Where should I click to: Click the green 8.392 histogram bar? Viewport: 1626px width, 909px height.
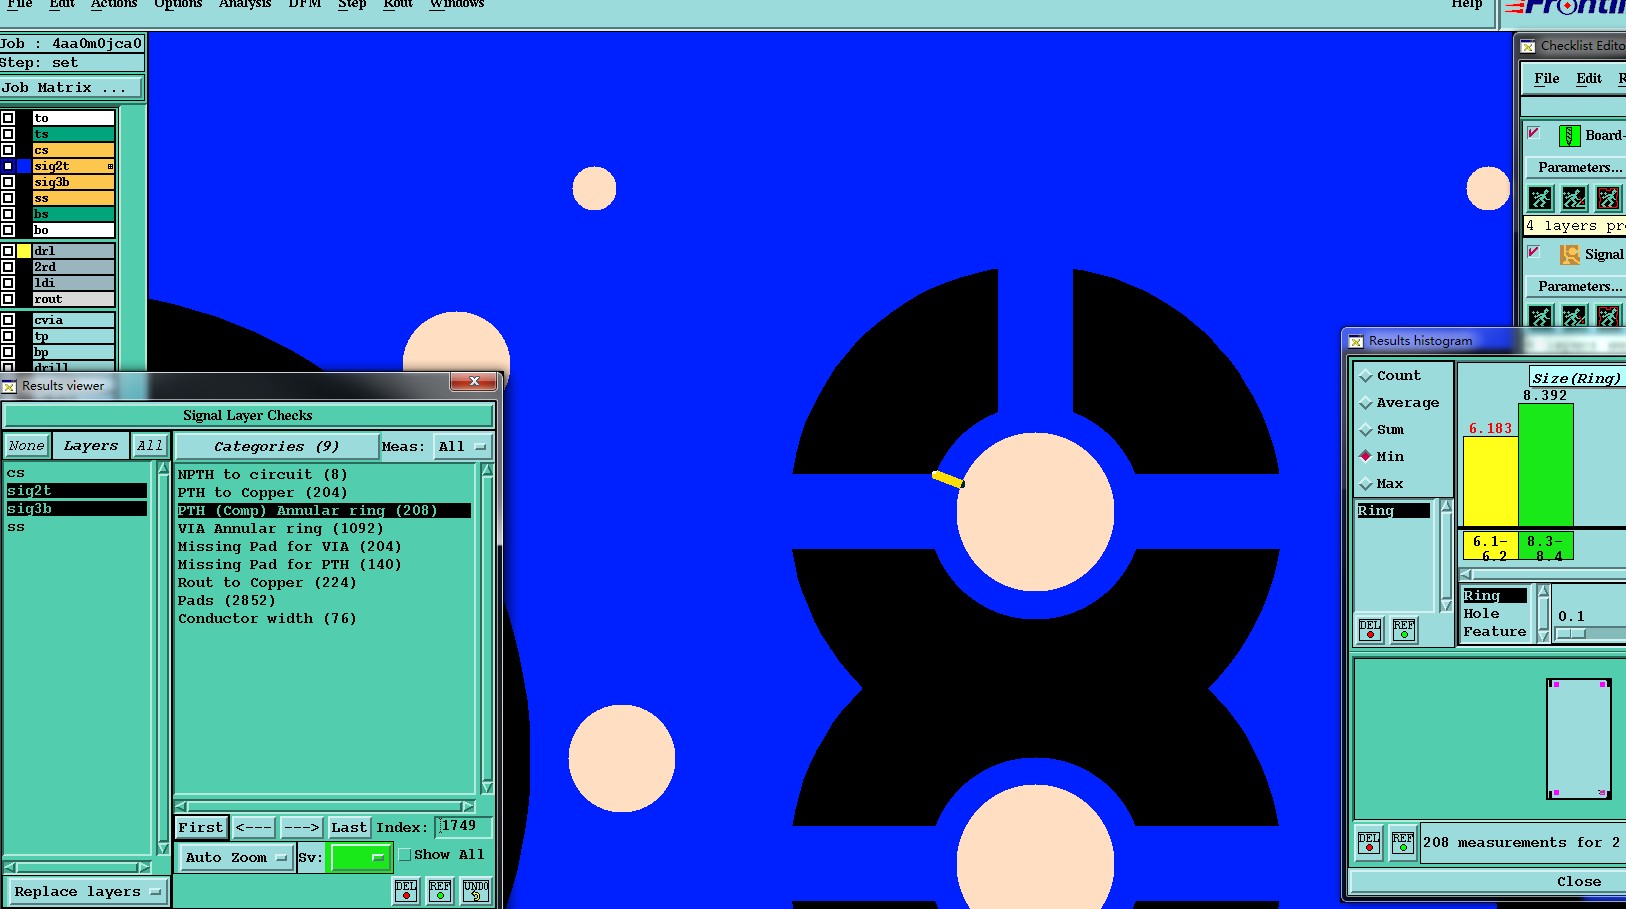point(1546,465)
